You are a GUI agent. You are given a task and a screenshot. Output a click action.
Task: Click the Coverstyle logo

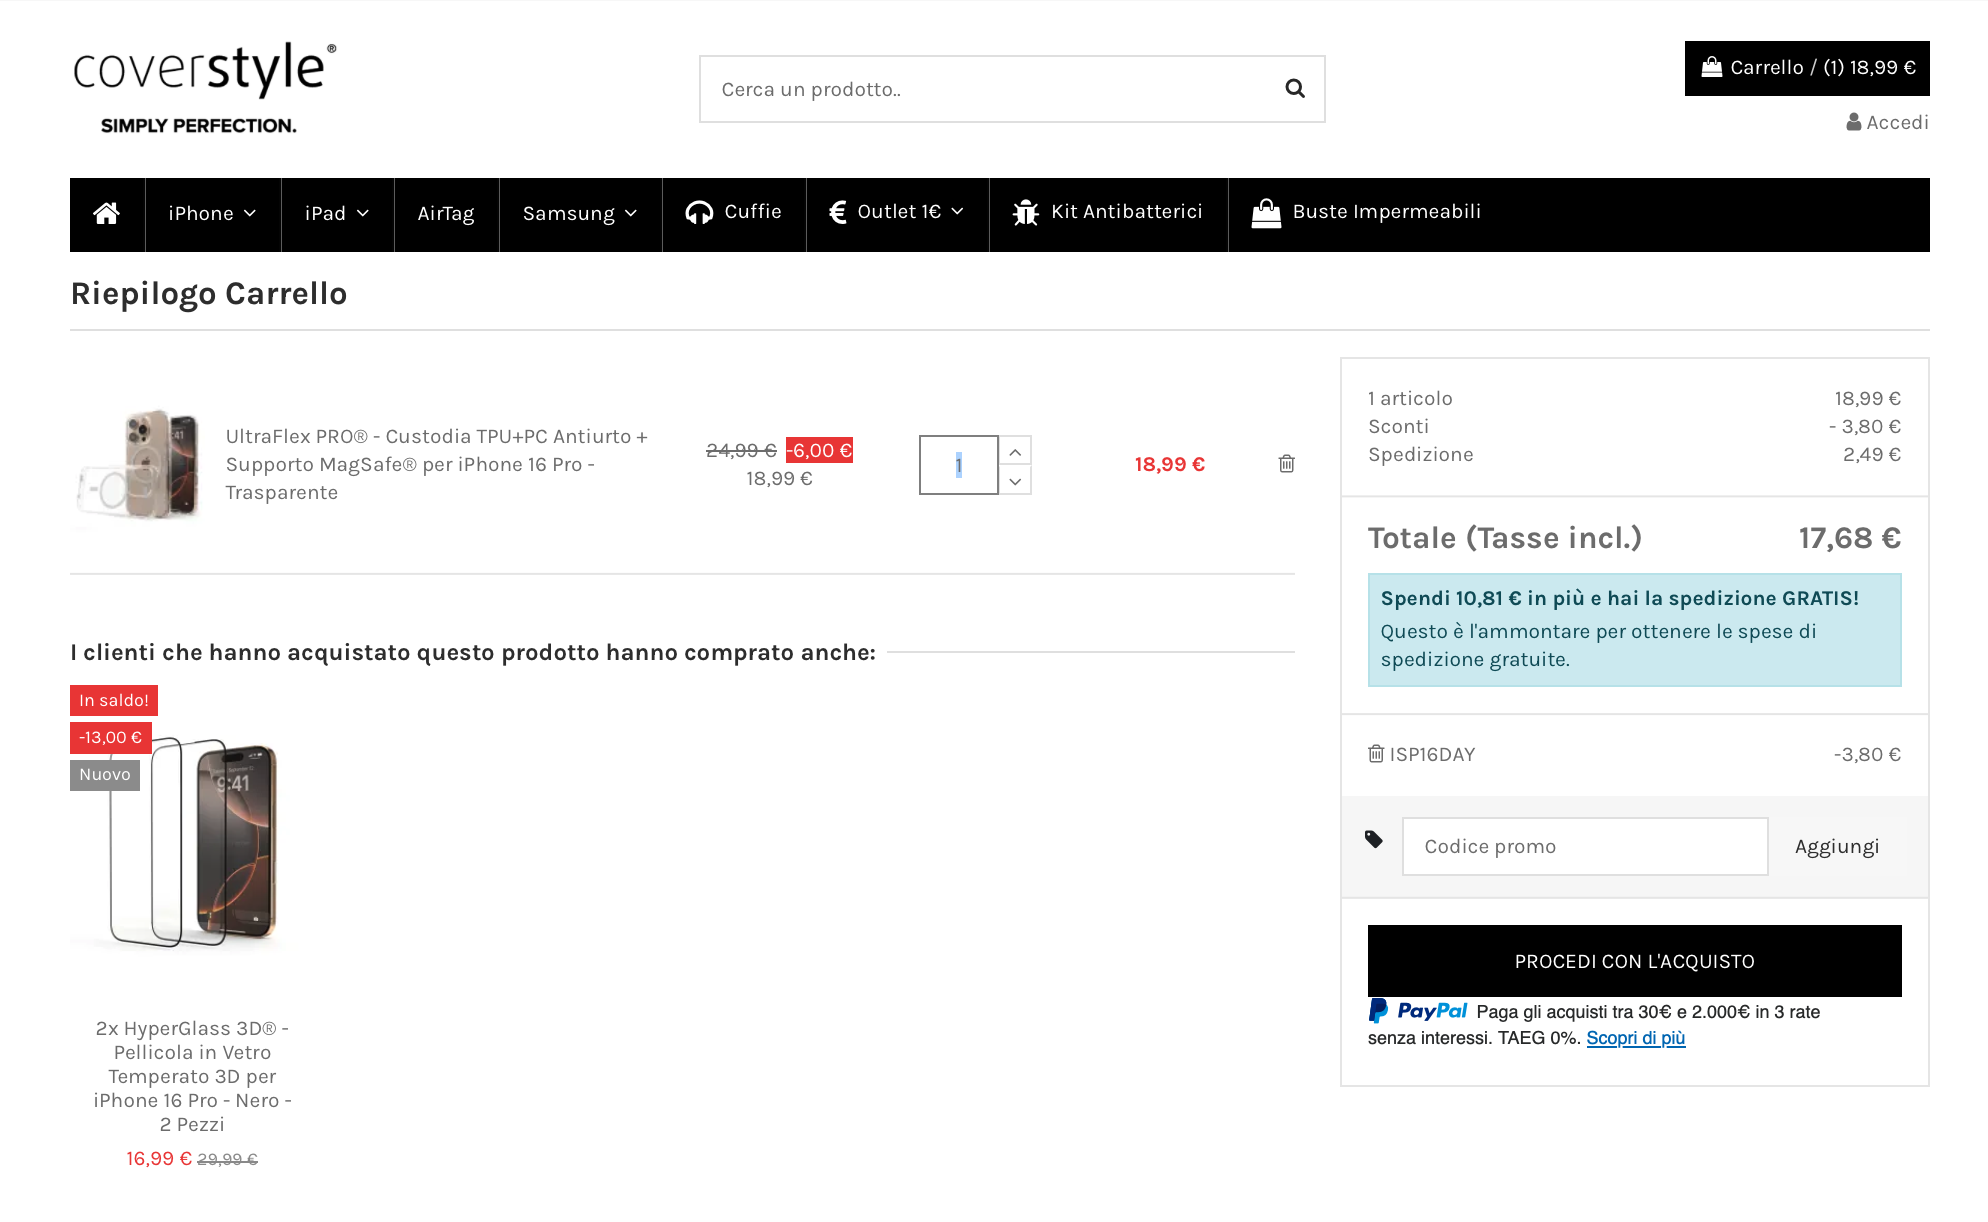(x=204, y=88)
